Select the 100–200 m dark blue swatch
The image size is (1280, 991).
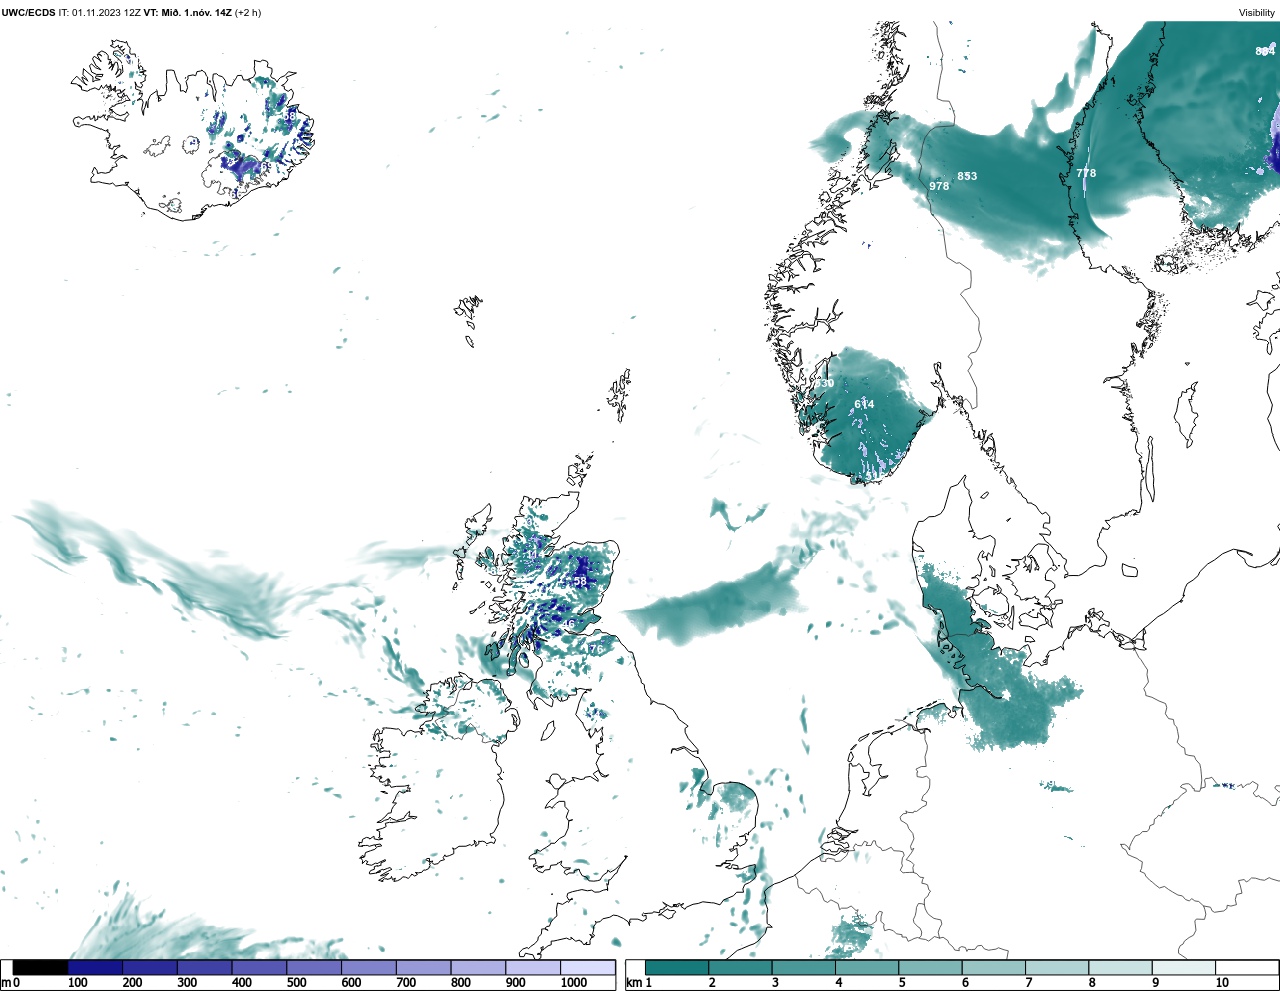click(95, 967)
